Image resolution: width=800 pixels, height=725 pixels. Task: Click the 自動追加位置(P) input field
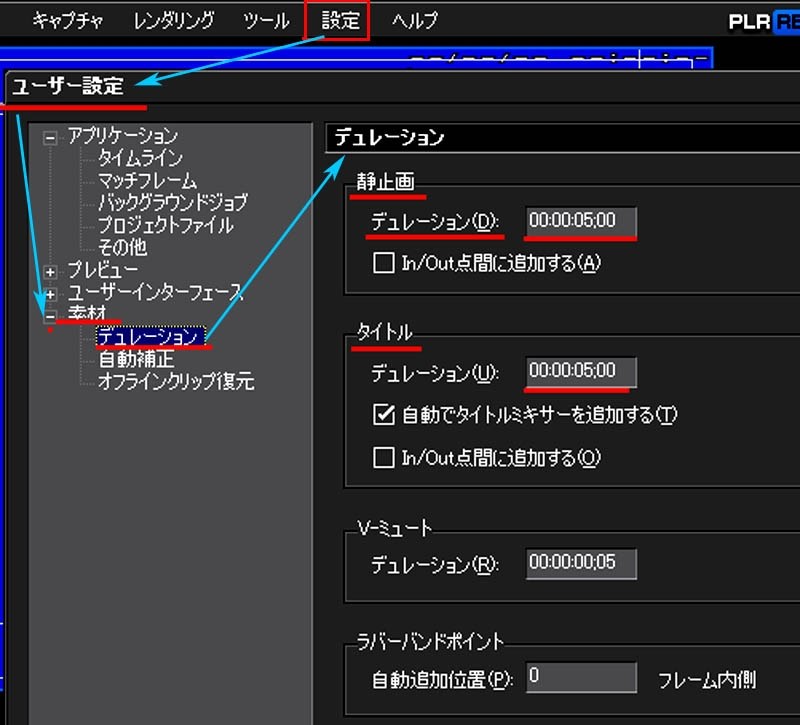[581, 677]
